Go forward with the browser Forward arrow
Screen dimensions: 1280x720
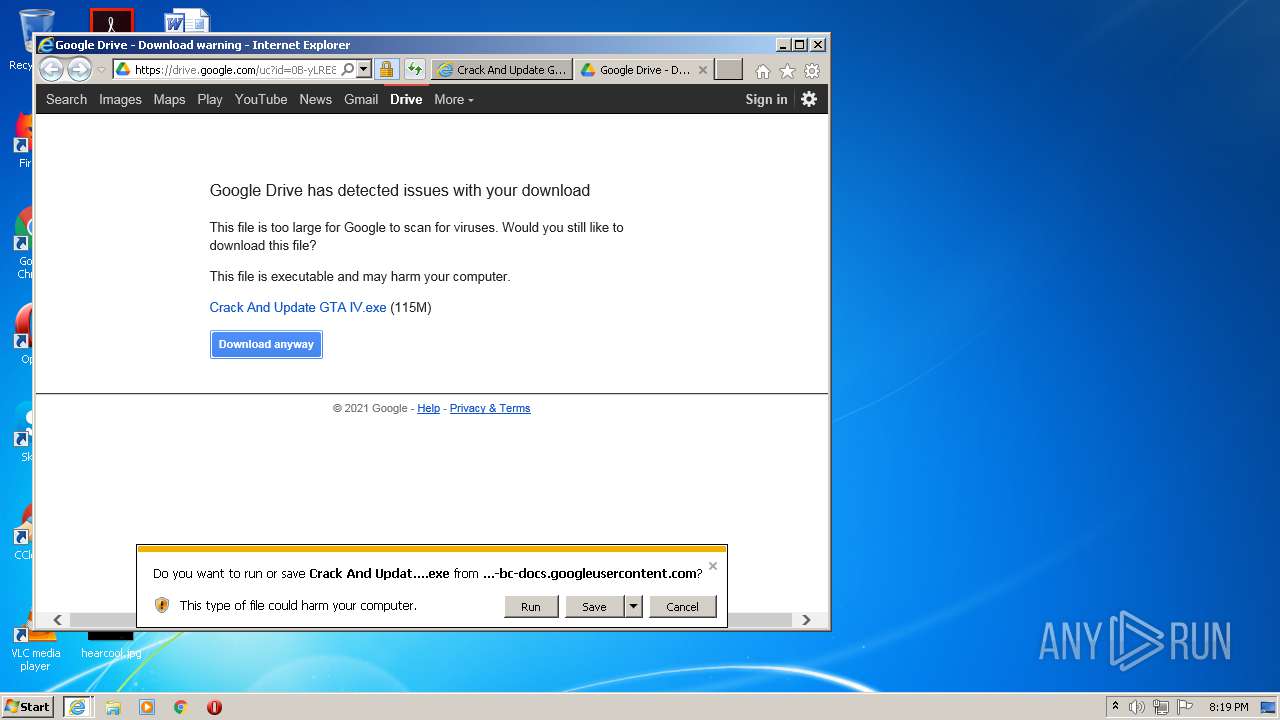pyautogui.click(x=79, y=70)
